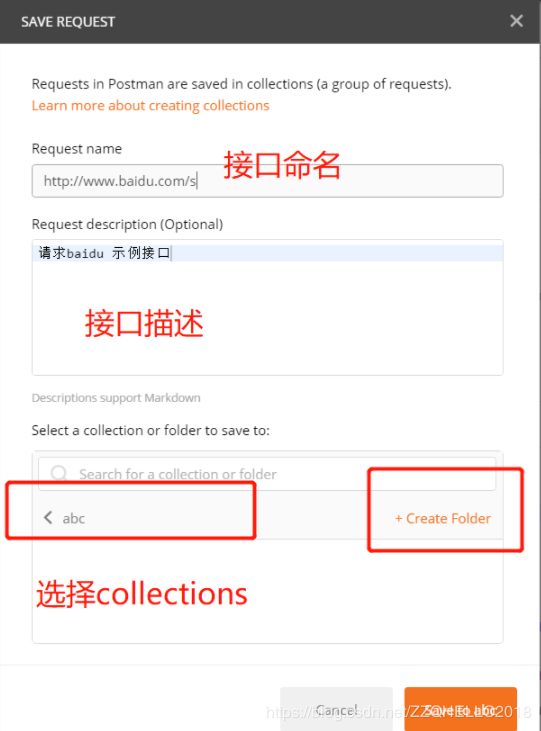Image resolution: width=541 pixels, height=731 pixels.
Task: Click the Request name label
Action: (76, 149)
